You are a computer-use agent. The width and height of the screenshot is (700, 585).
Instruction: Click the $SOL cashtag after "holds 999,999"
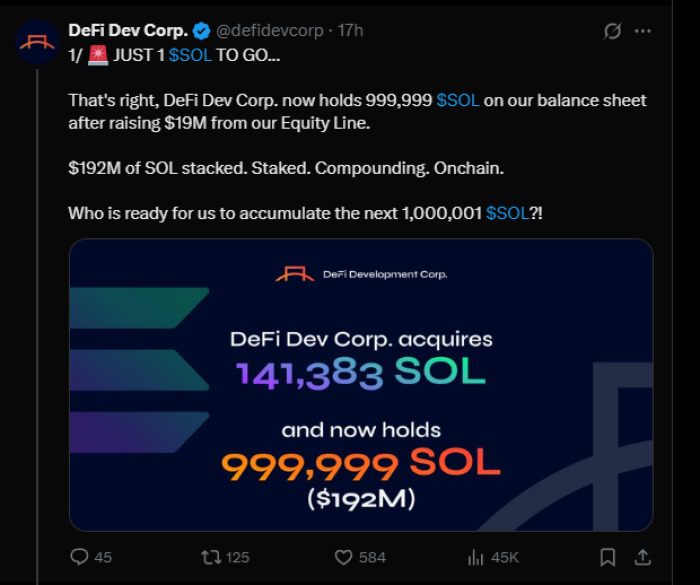coord(458,100)
